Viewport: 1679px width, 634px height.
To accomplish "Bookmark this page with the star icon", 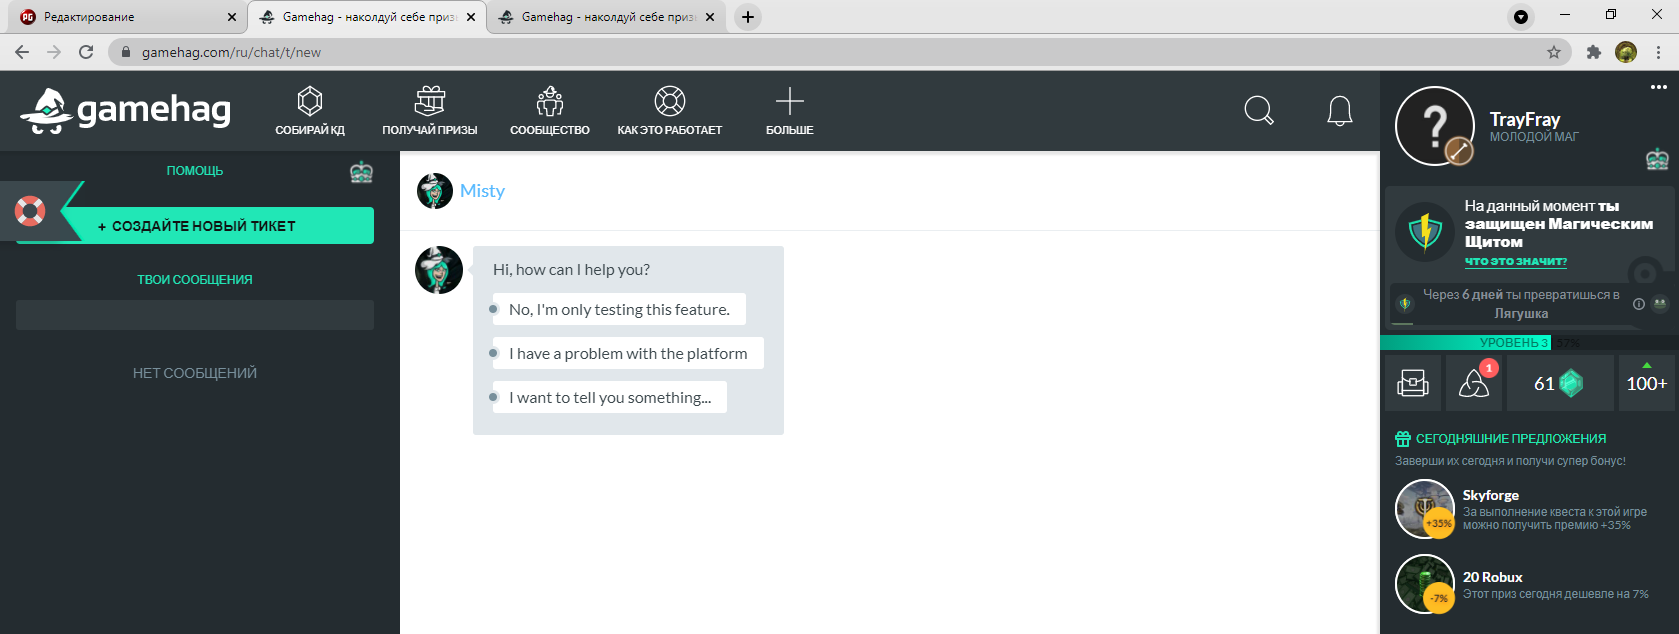I will [x=1554, y=52].
